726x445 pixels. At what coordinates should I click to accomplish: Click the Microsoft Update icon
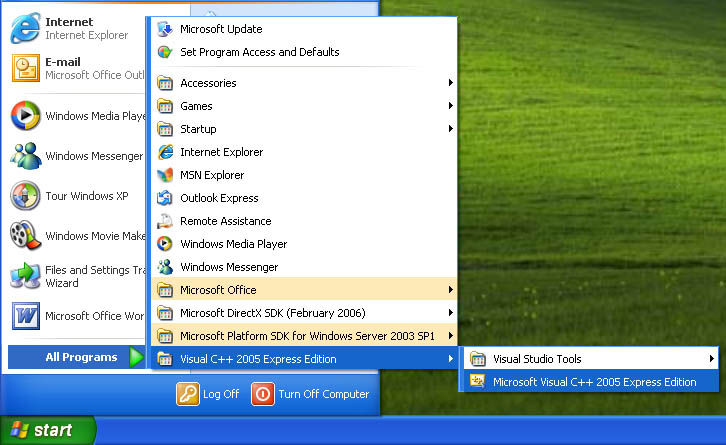coord(165,29)
